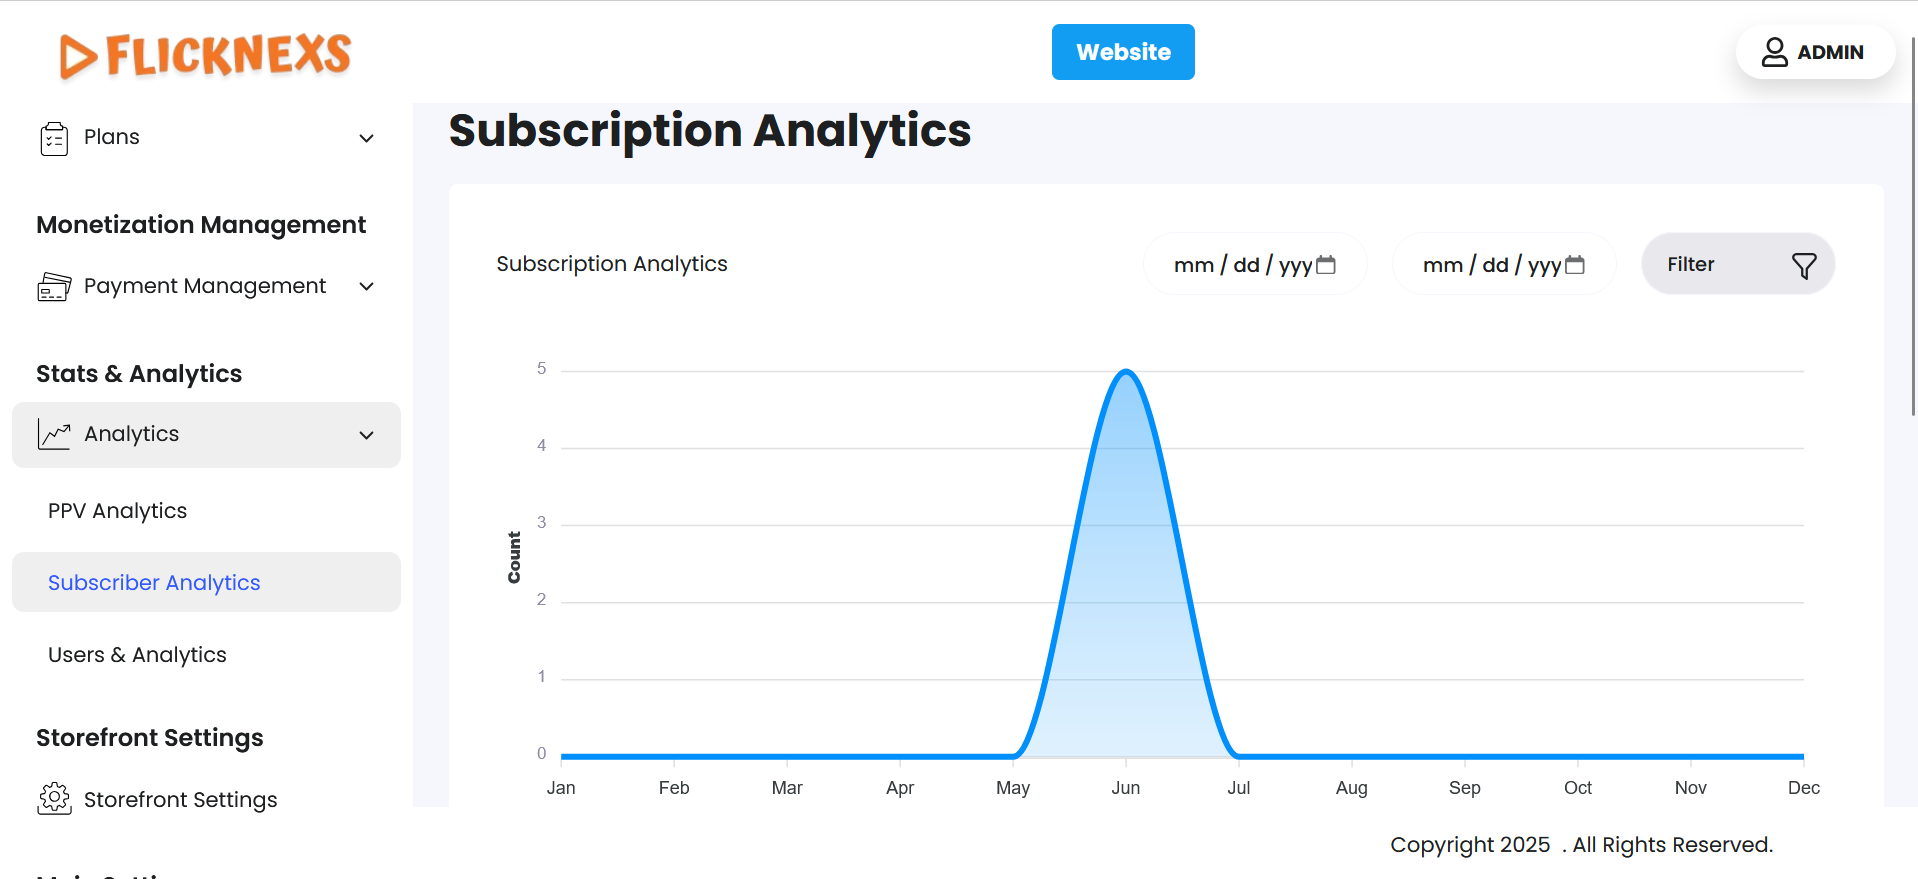Open PPV Analytics page
Image resolution: width=1918 pixels, height=879 pixels.
click(117, 511)
